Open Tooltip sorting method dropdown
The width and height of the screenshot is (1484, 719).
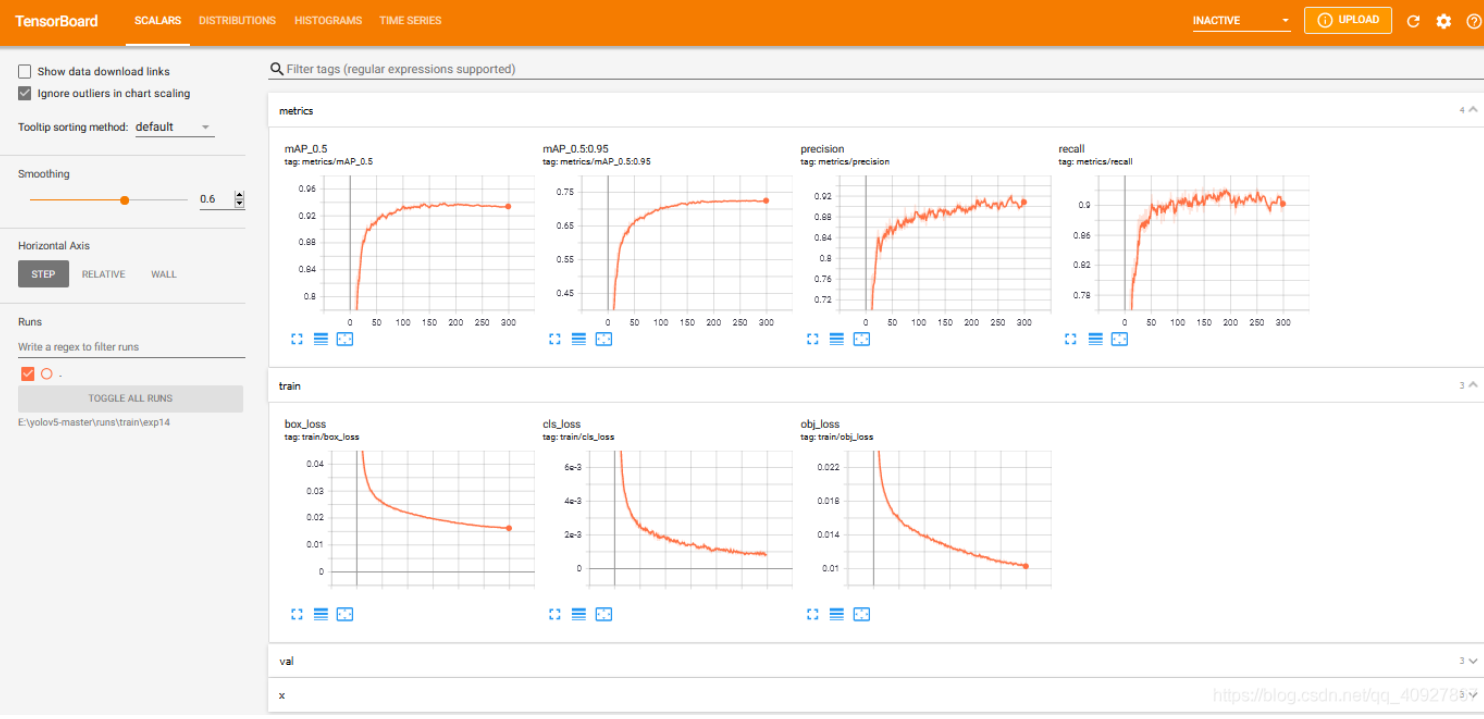tap(174, 127)
